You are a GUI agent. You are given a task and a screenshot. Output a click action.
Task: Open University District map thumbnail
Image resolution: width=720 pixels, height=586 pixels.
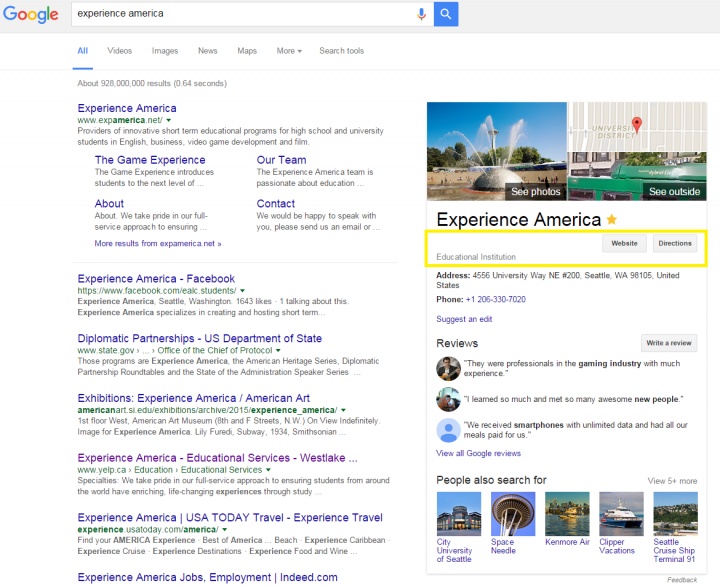(637, 127)
